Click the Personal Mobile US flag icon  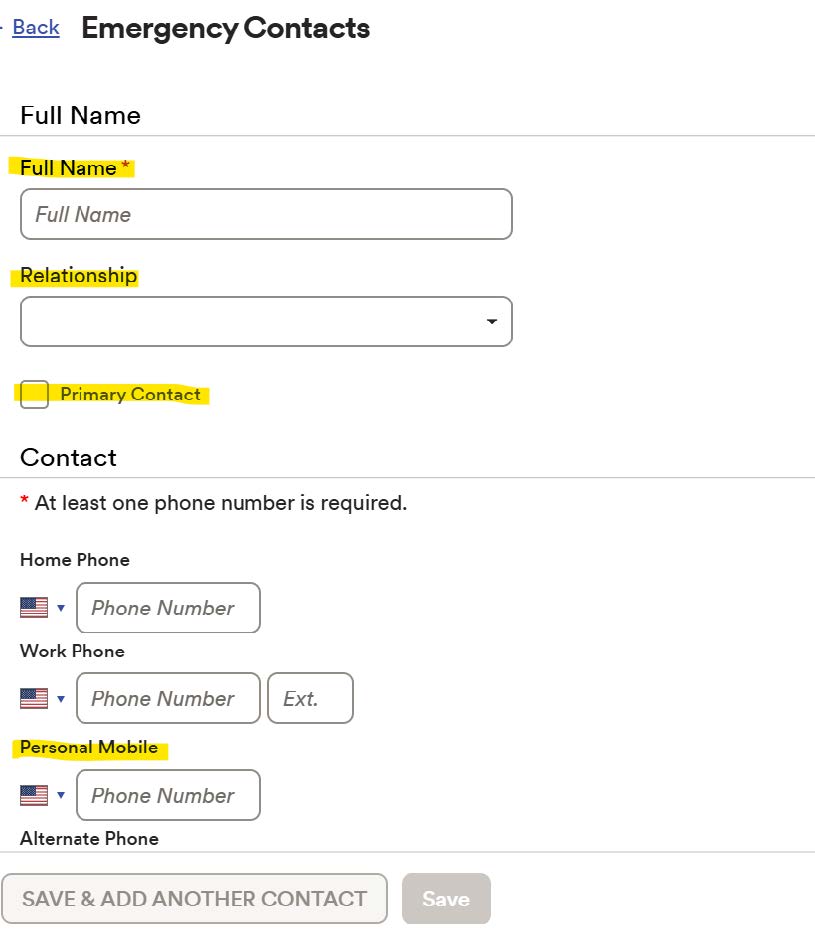pos(34,796)
